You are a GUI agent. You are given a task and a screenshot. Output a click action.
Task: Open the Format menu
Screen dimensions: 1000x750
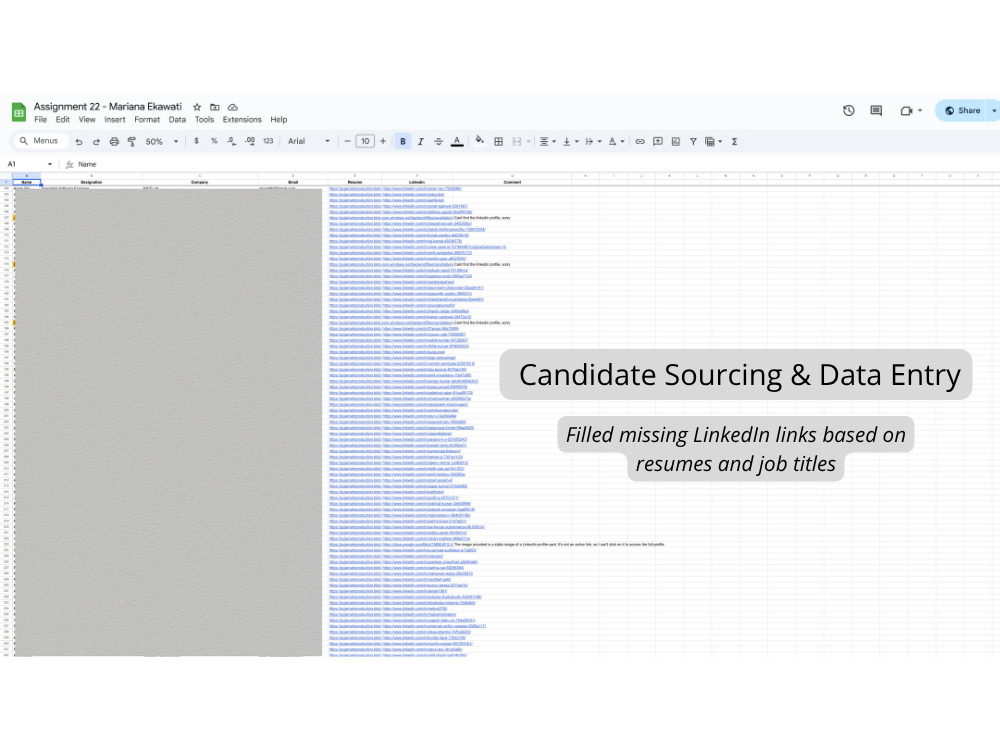click(147, 119)
